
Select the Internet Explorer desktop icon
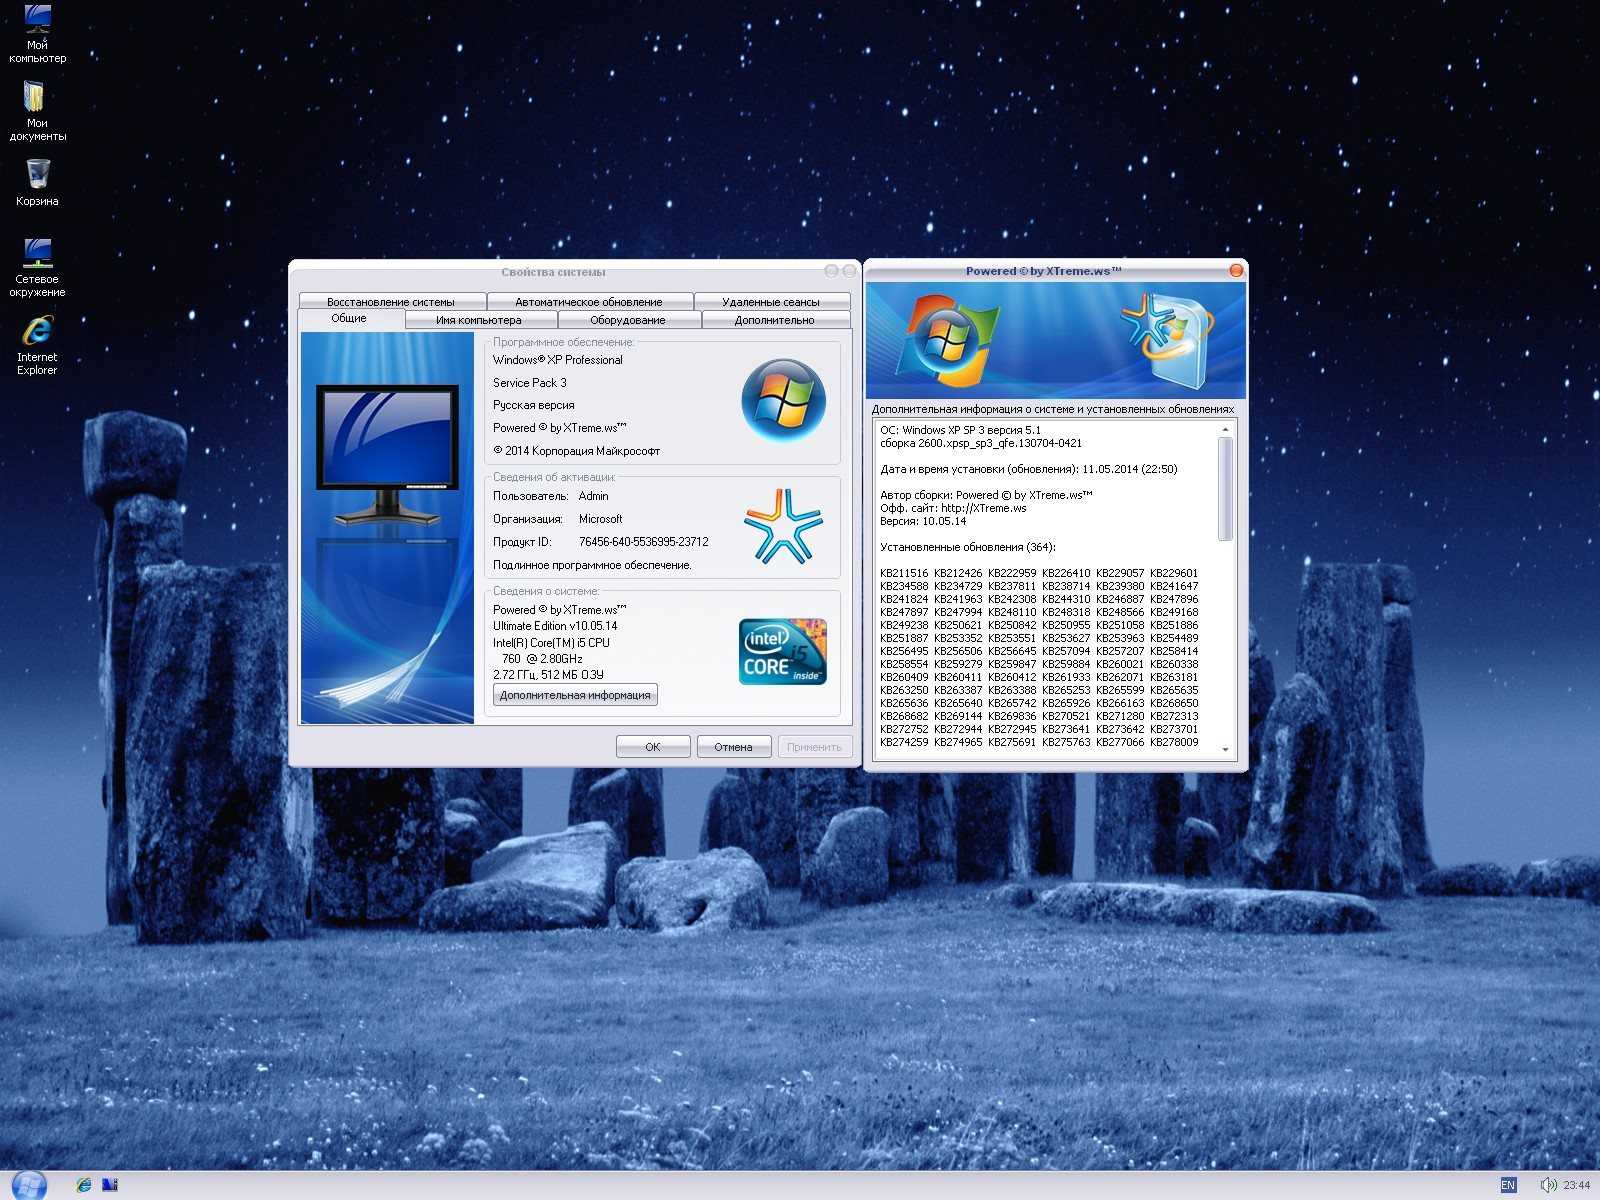37,345
